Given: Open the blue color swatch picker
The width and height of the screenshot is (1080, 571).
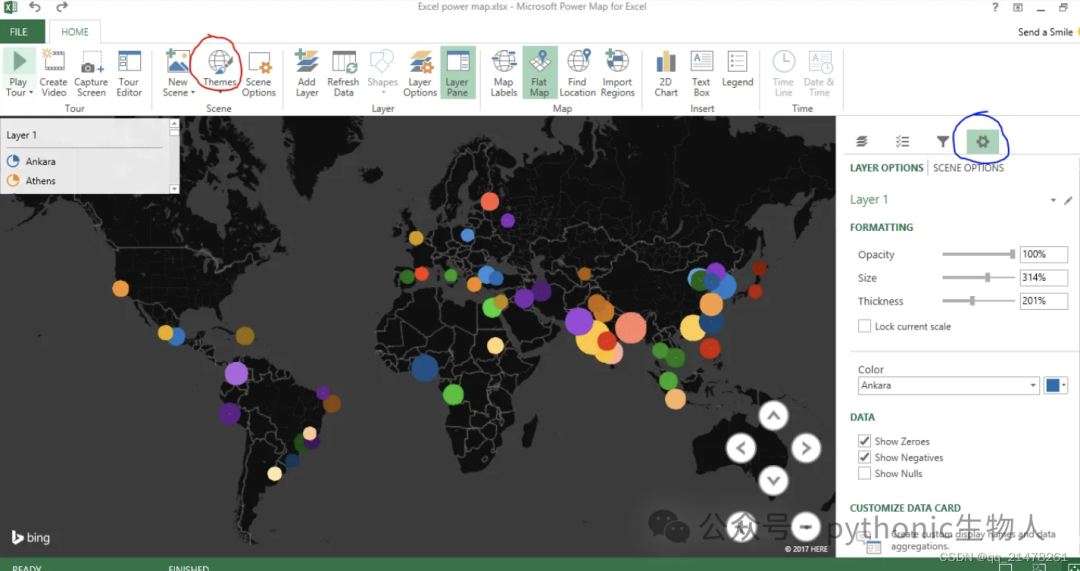Looking at the screenshot, I should tap(1055, 386).
